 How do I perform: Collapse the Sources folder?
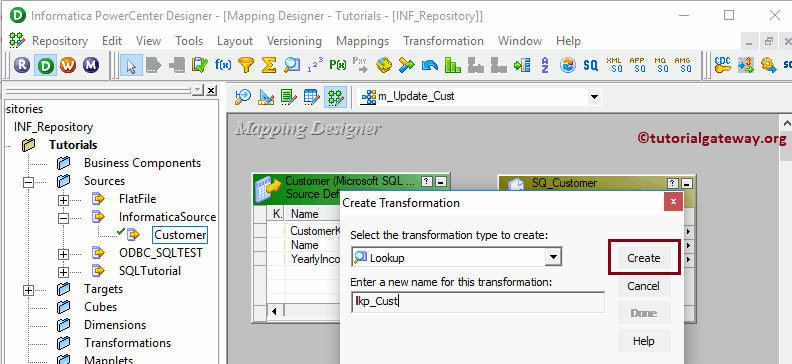[x=29, y=181]
